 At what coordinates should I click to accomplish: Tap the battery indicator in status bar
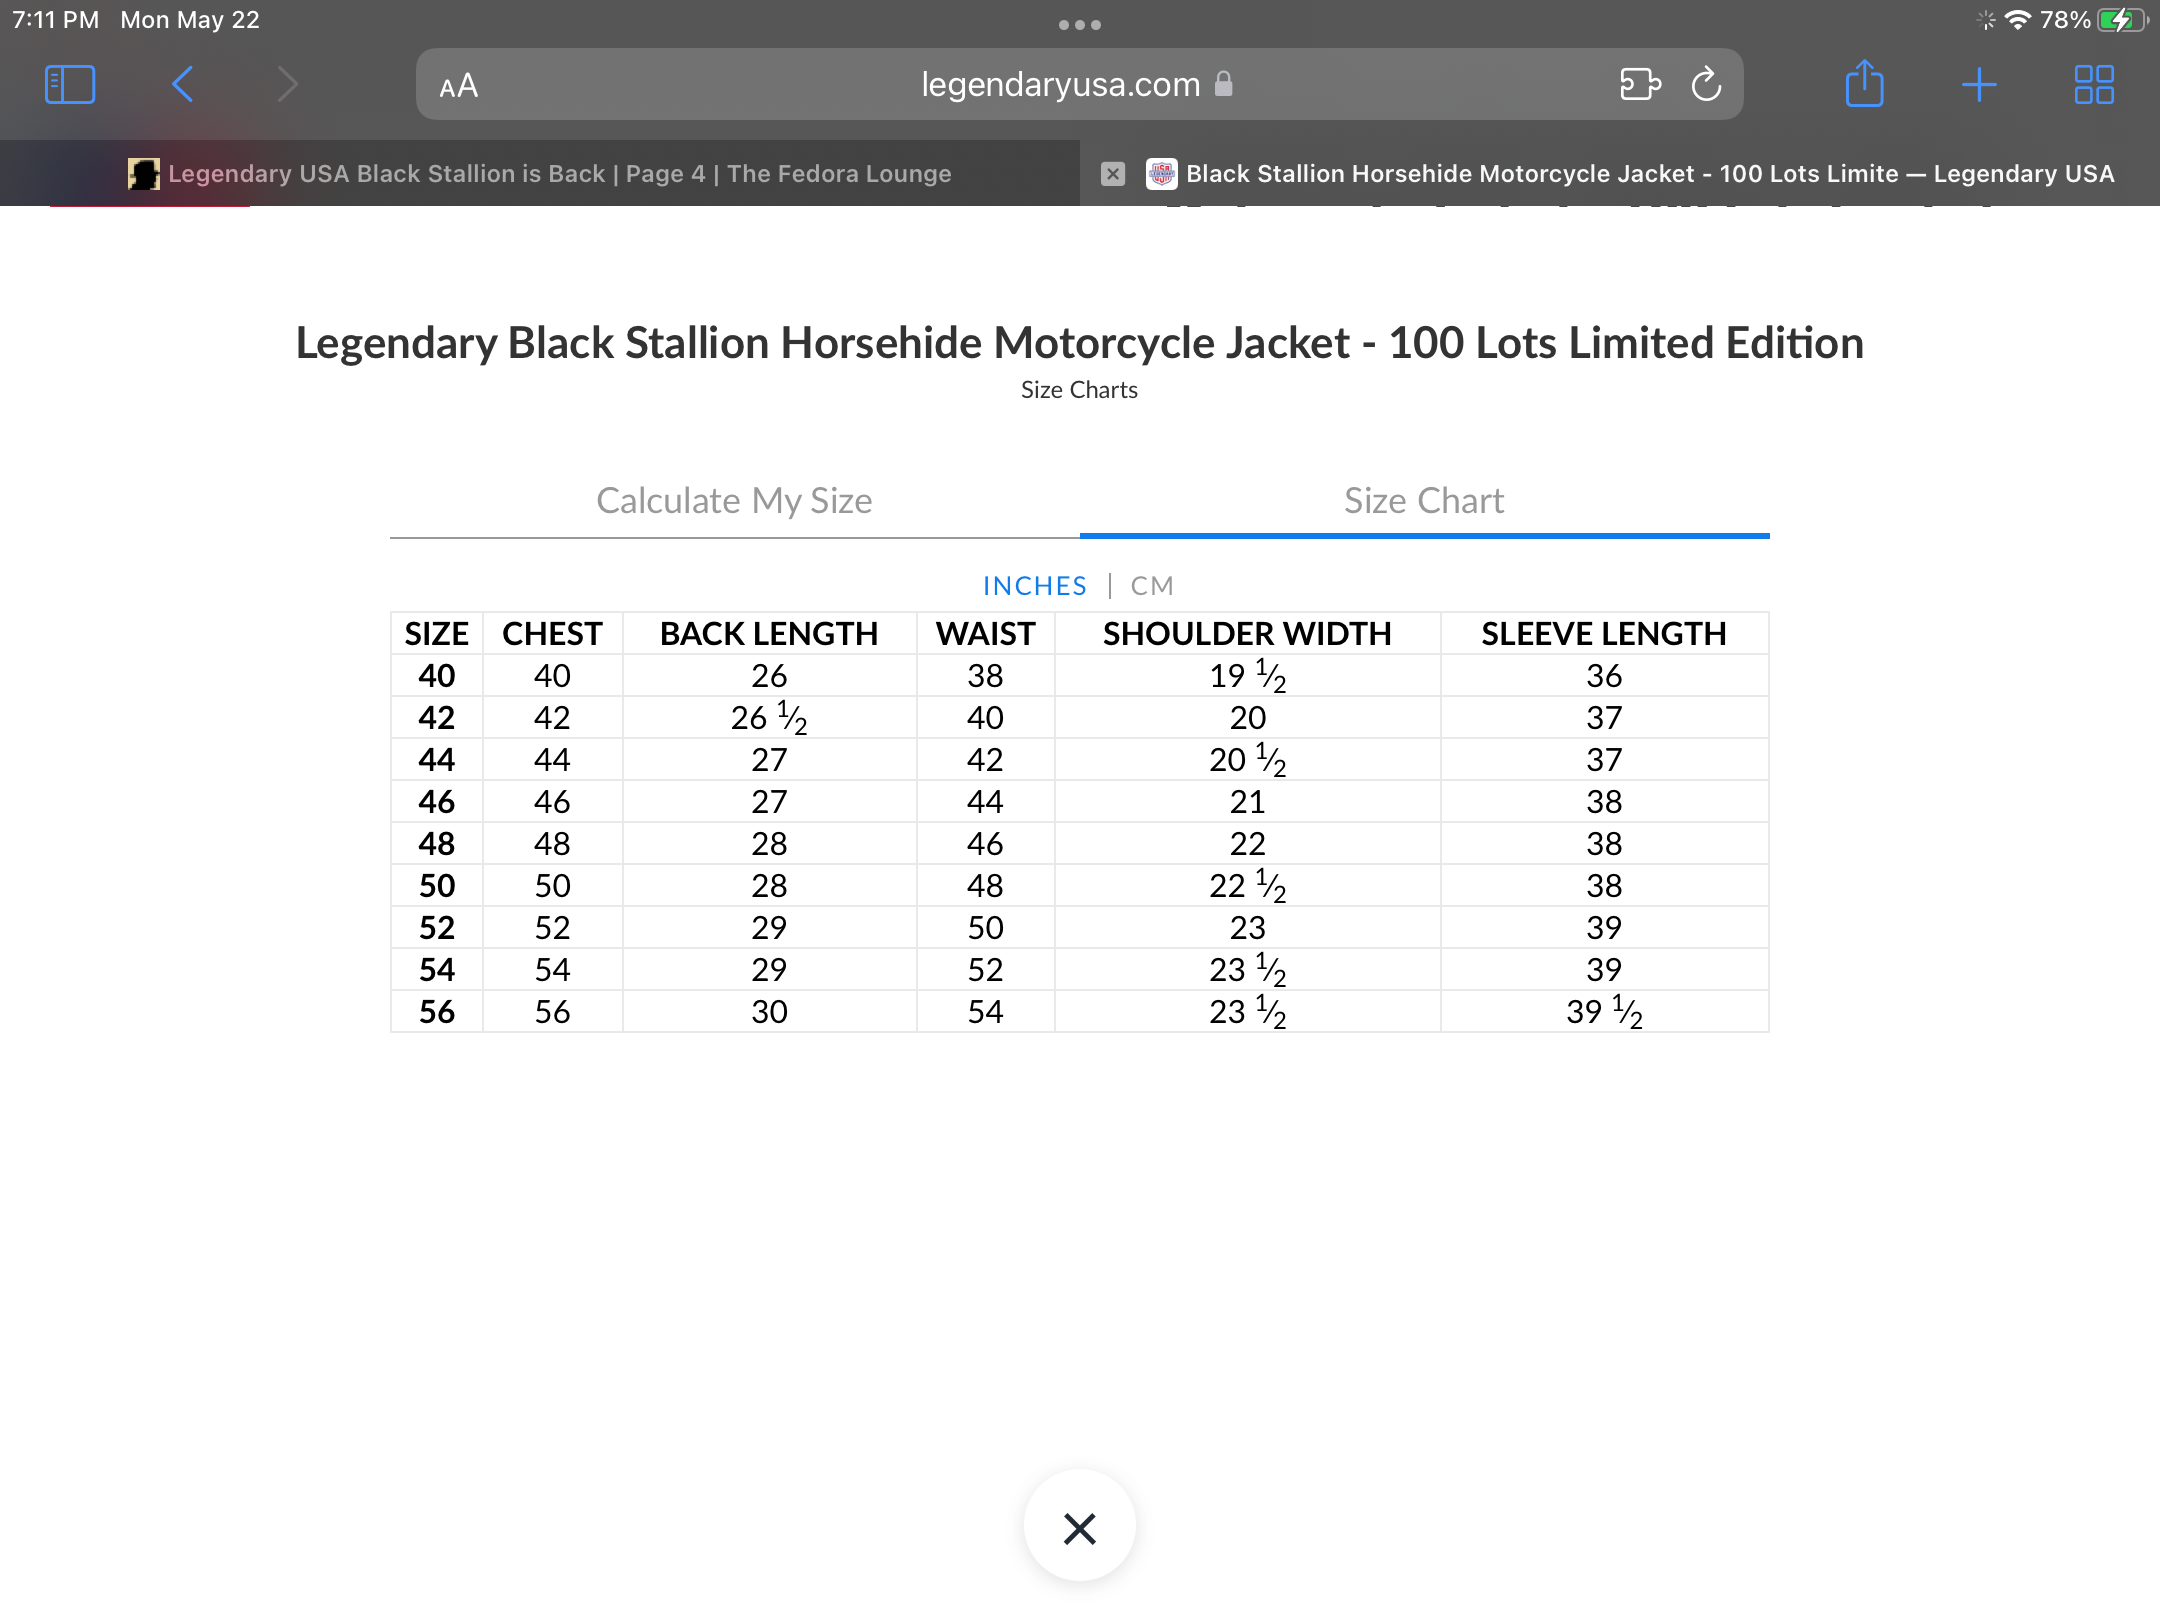[2123, 20]
